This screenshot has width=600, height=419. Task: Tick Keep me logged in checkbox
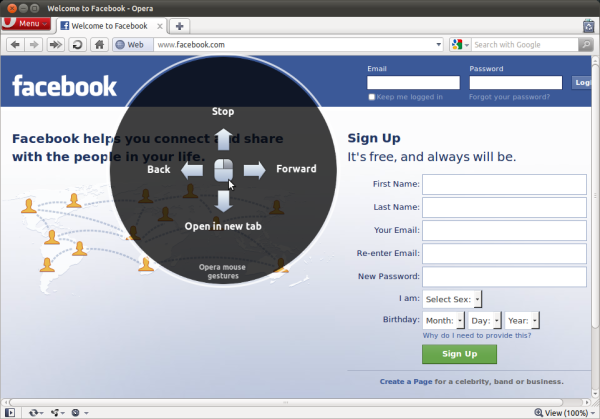pyautogui.click(x=372, y=97)
